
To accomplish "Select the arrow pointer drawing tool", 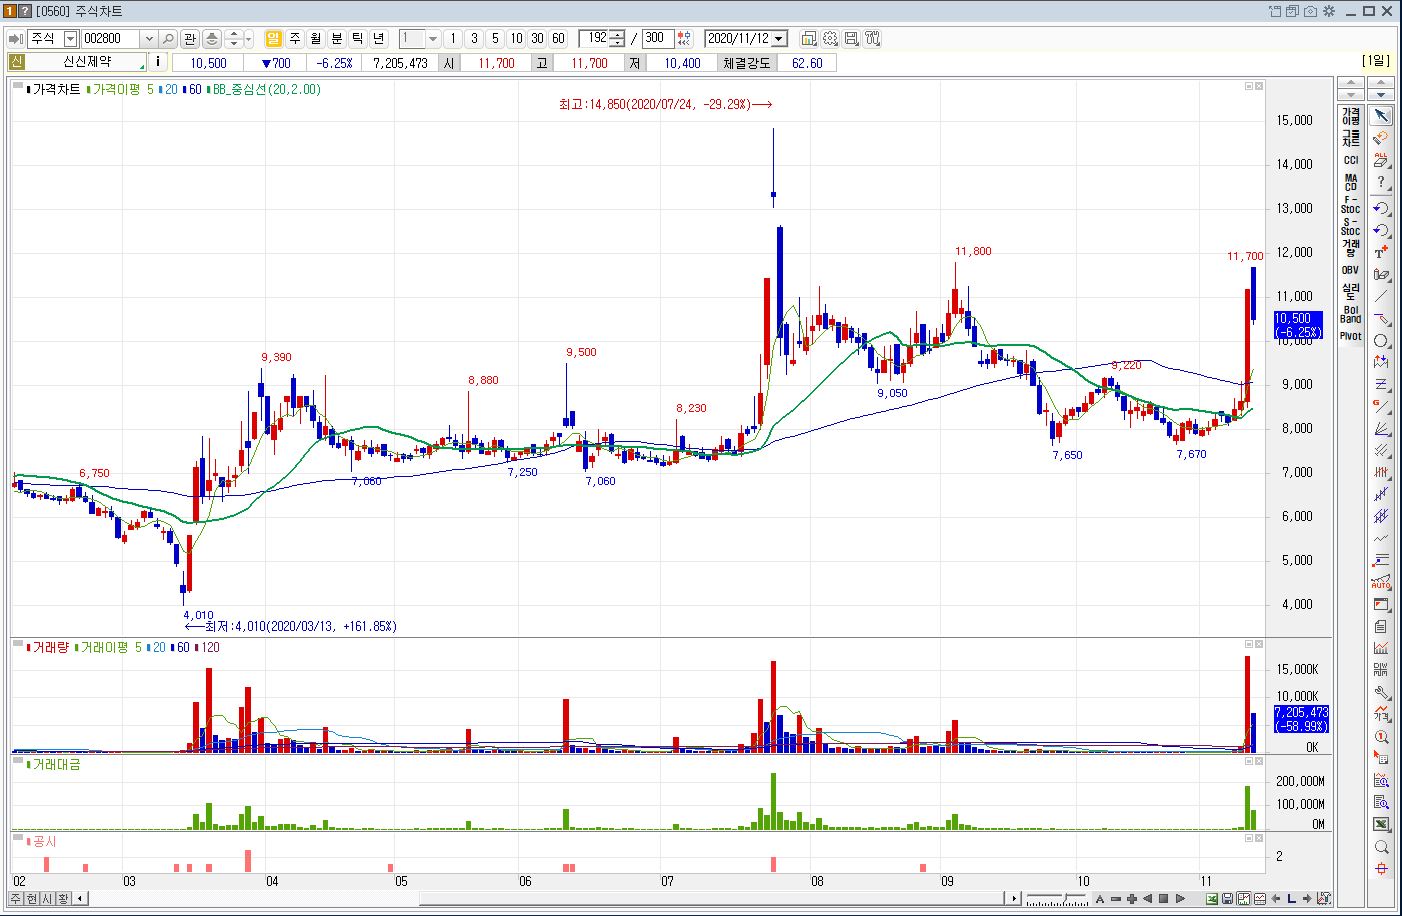I will pos(1381,116).
